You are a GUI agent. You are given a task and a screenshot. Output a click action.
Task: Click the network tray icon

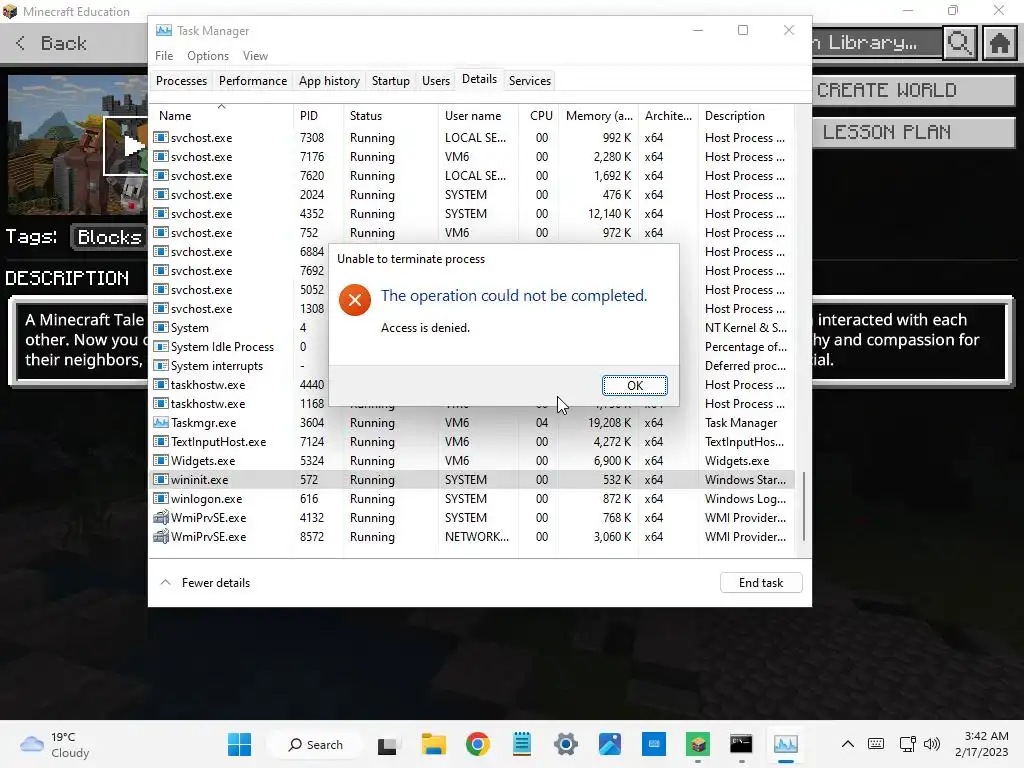click(907, 744)
